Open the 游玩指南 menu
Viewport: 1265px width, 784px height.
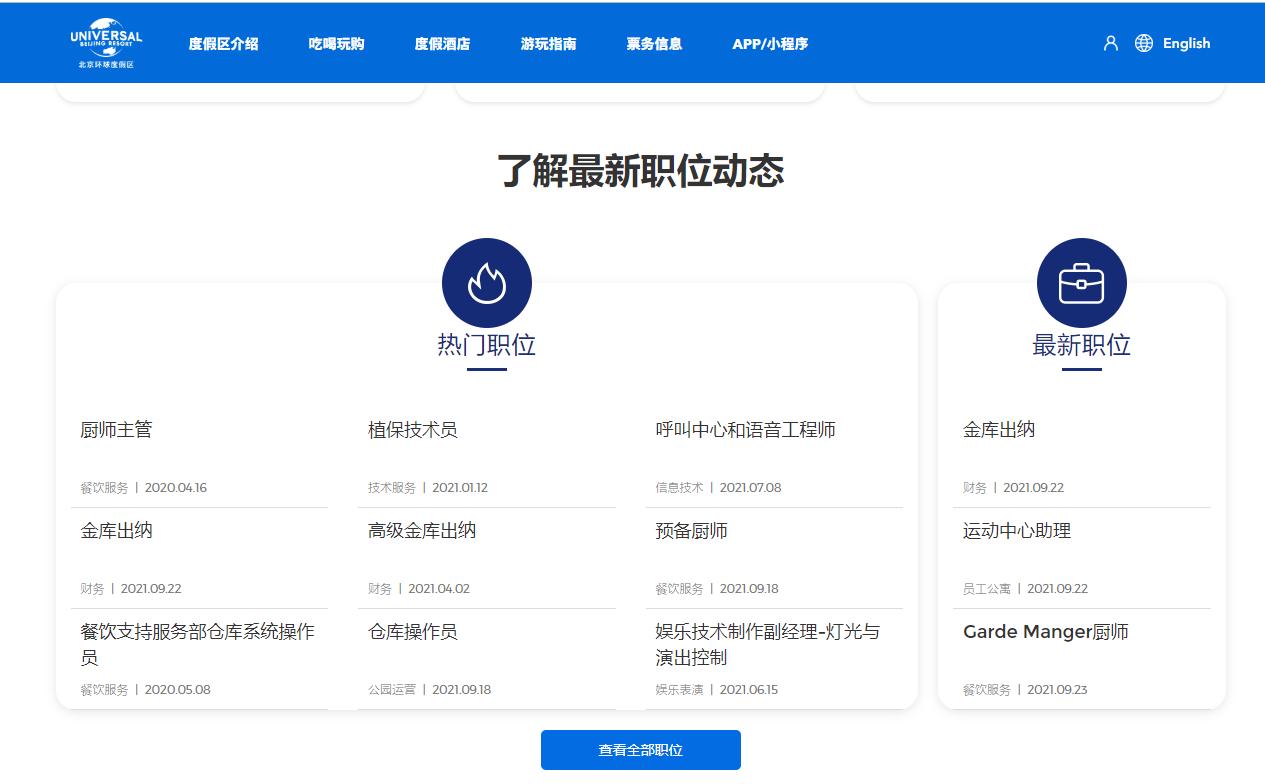click(x=547, y=43)
